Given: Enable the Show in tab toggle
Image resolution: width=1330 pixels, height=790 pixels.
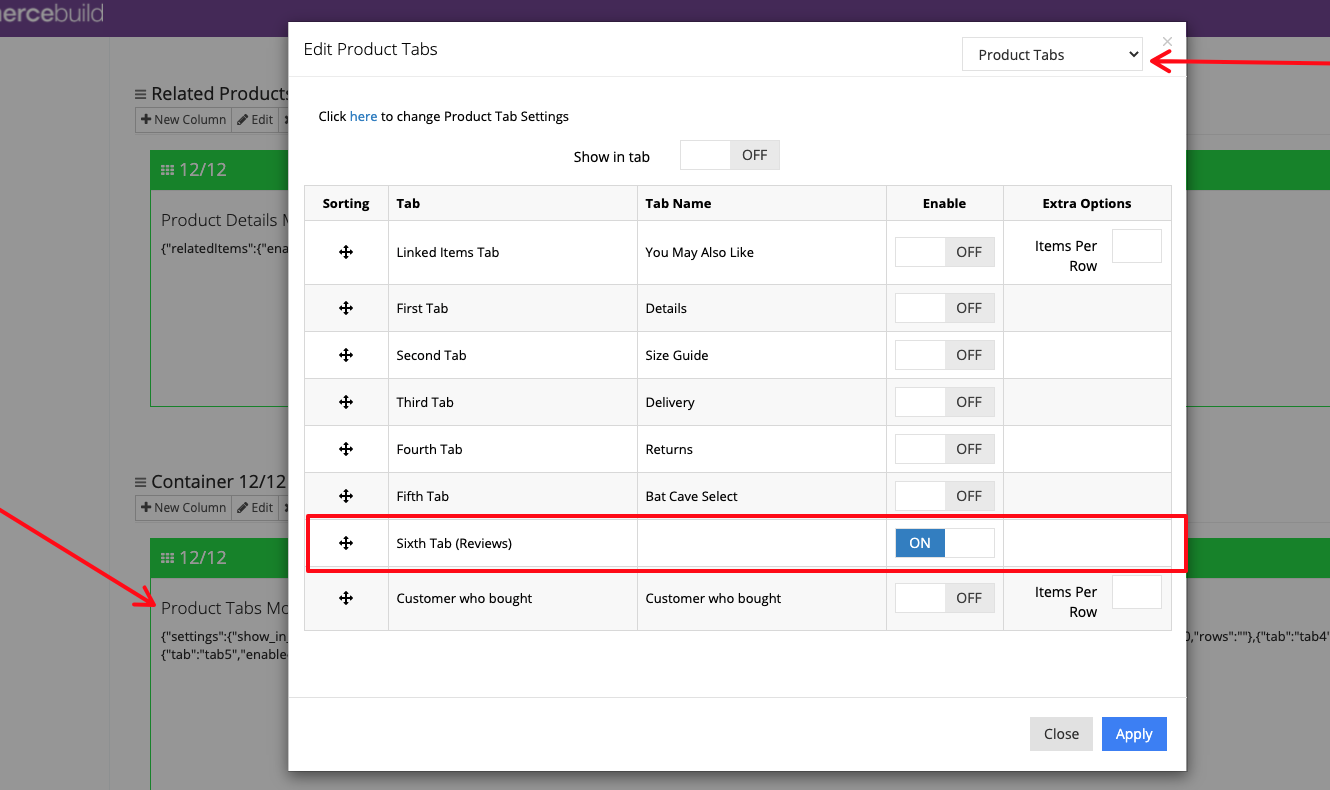Looking at the screenshot, I should pos(729,155).
